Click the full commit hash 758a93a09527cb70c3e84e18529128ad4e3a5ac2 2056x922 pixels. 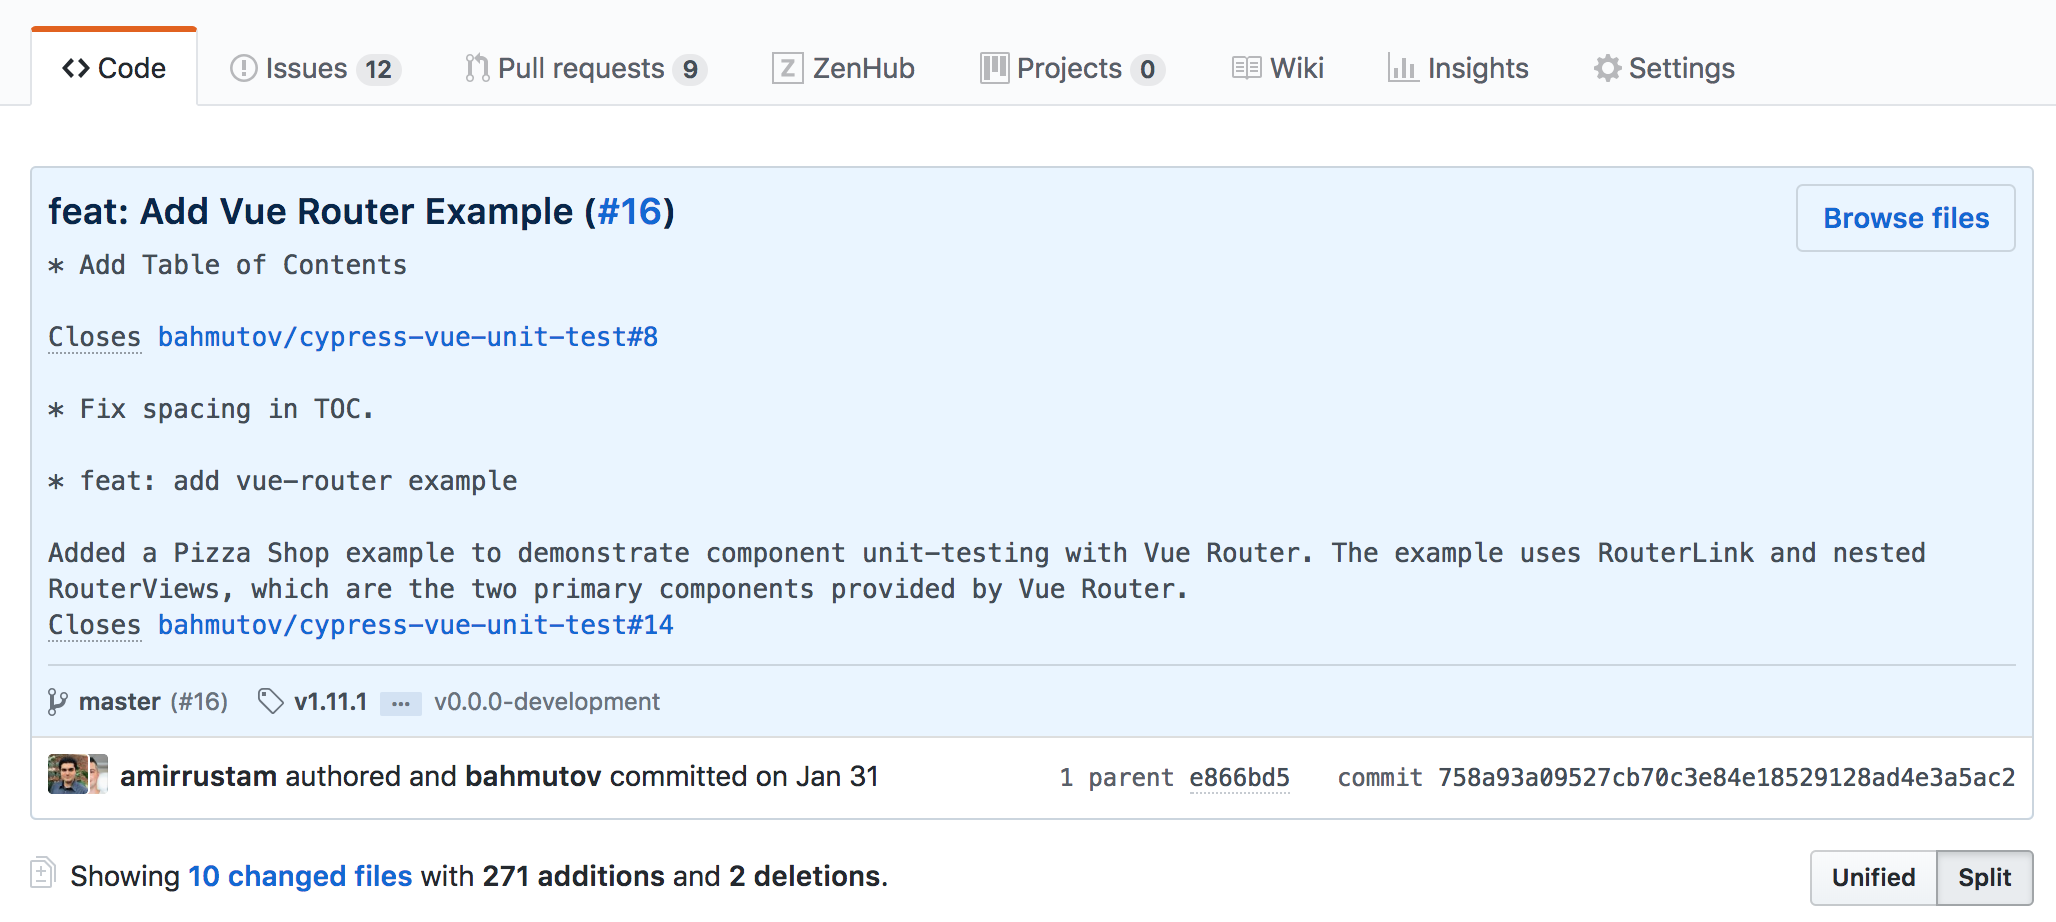(x=1726, y=778)
